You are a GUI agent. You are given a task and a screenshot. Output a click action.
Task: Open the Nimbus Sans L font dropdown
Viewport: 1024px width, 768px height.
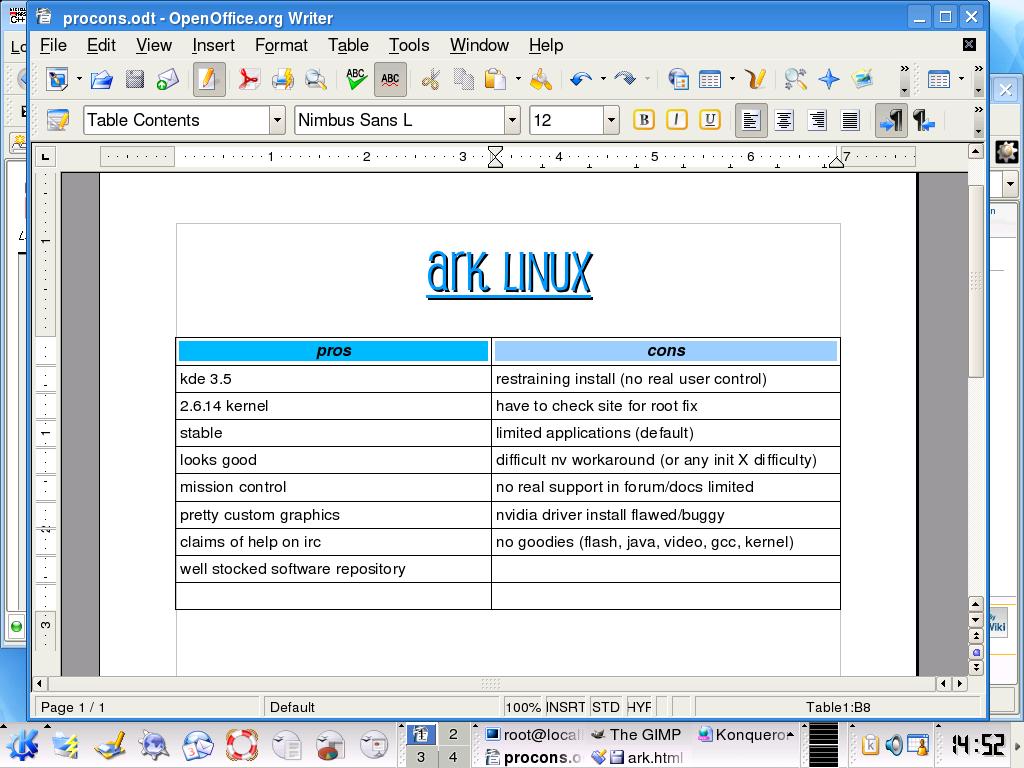coord(512,120)
